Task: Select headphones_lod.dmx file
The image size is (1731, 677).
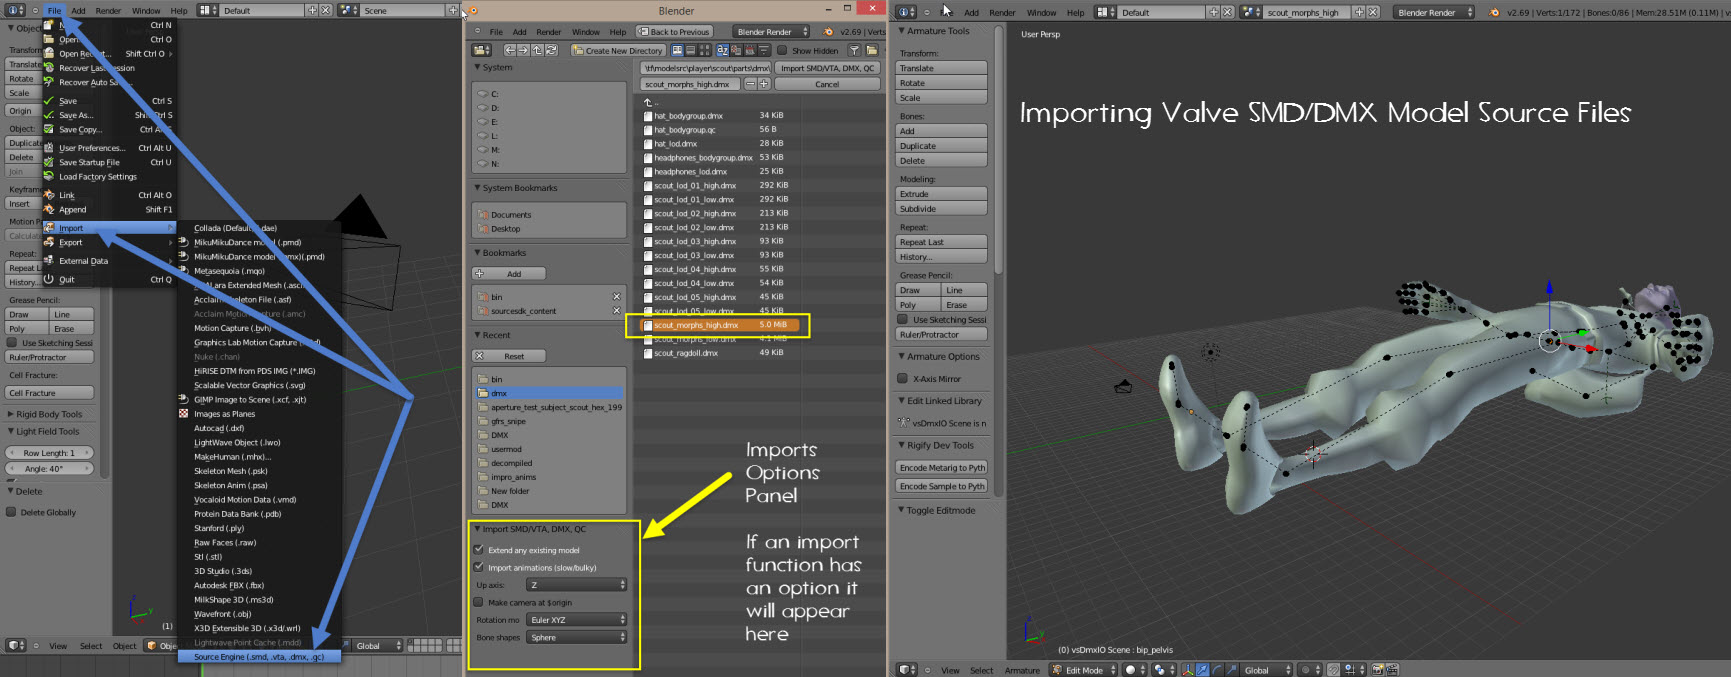Action: (690, 172)
